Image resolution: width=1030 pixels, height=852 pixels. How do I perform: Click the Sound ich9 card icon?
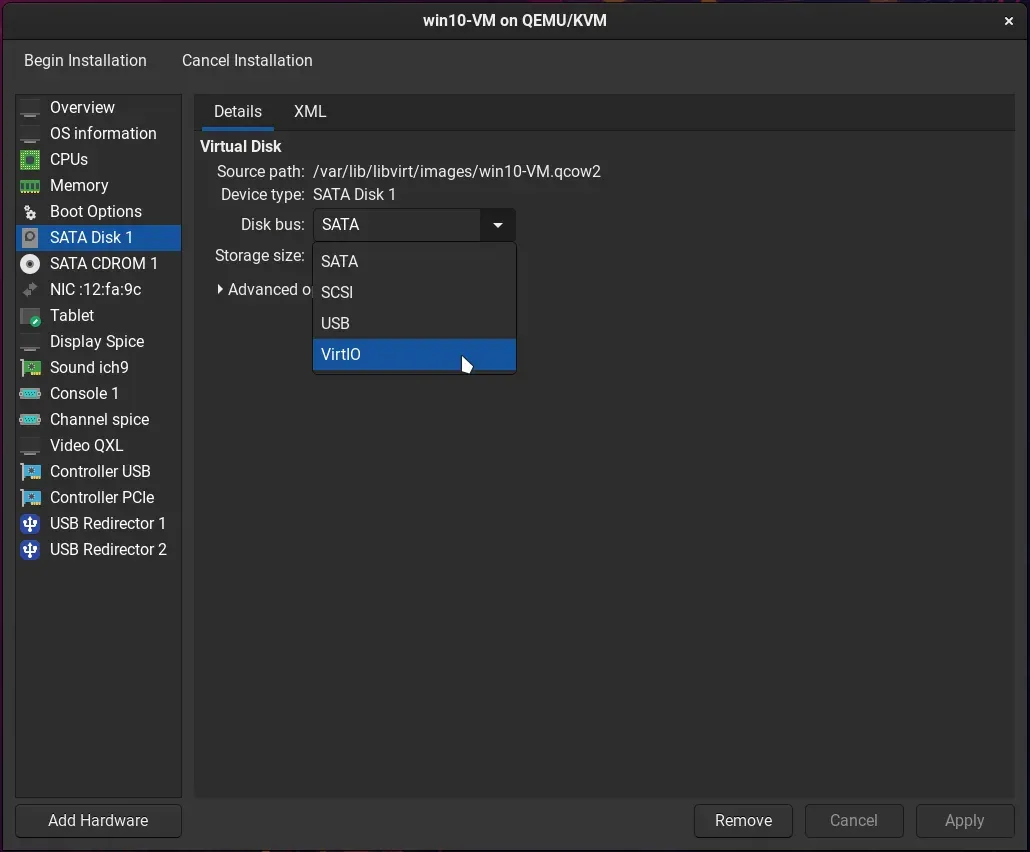pyautogui.click(x=30, y=368)
